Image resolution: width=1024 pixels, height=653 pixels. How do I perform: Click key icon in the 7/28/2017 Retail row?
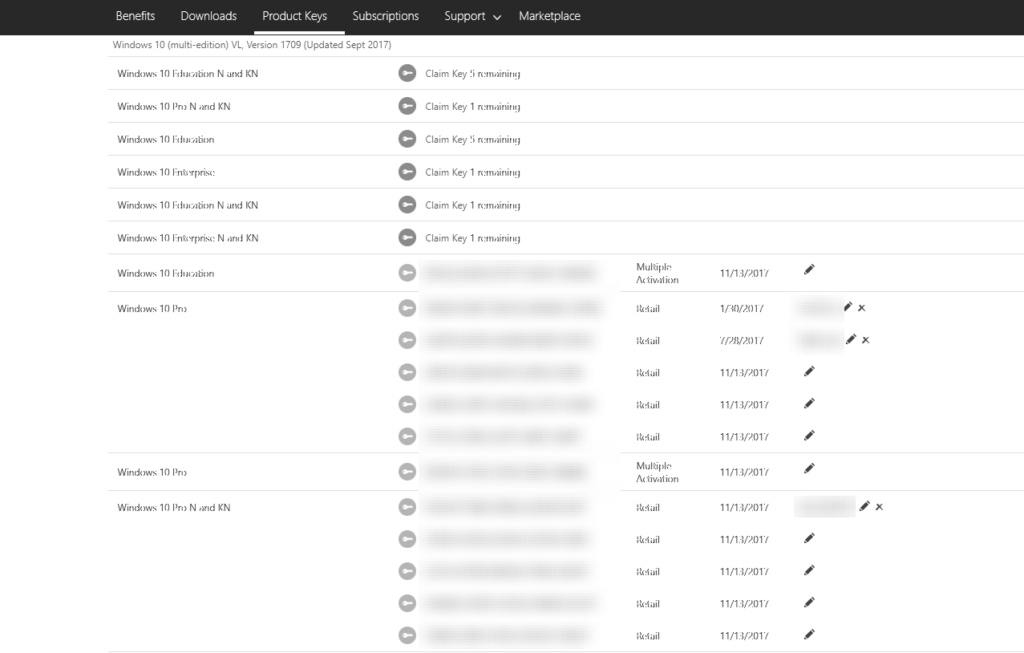tap(407, 340)
